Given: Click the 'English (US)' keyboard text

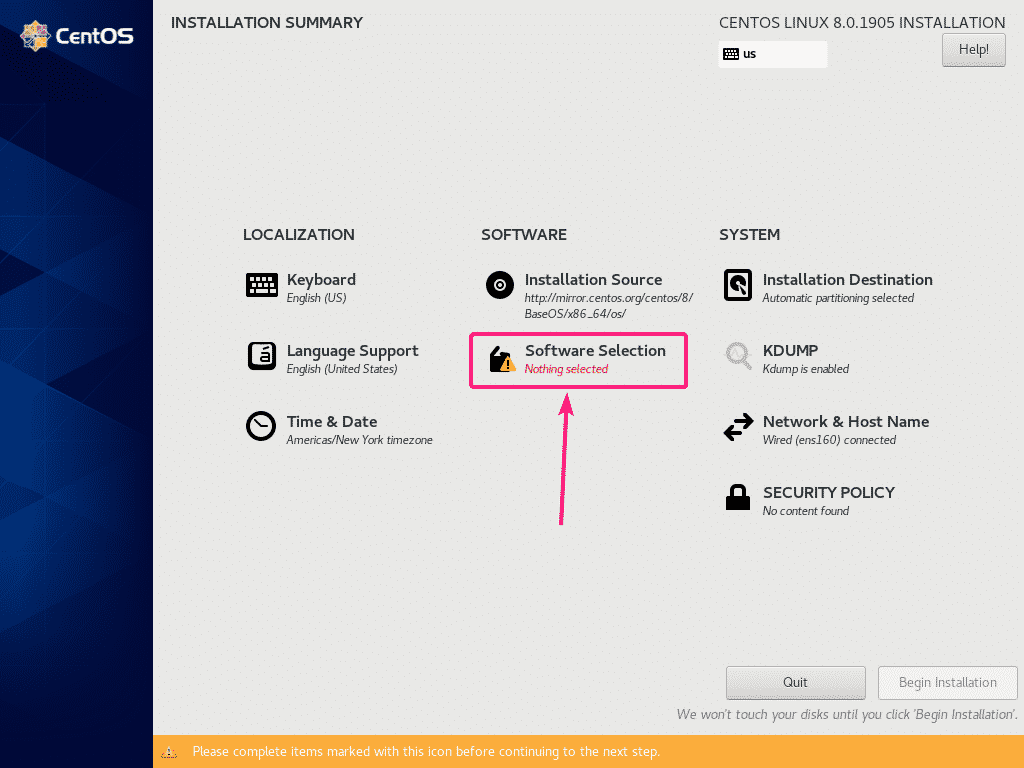Looking at the screenshot, I should pos(316,298).
